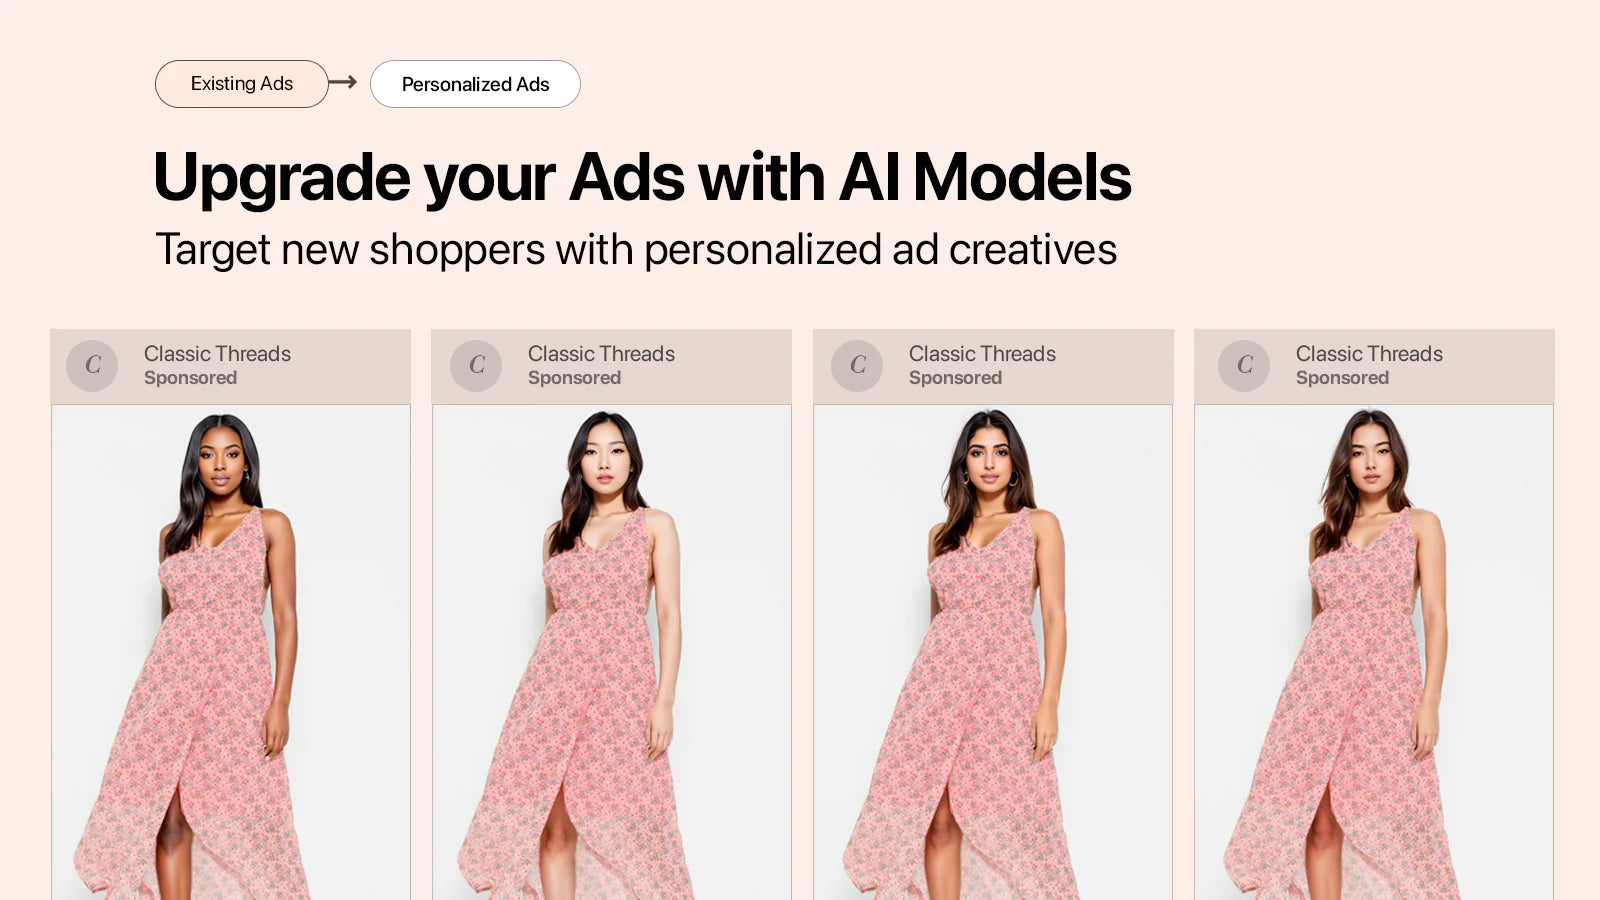This screenshot has width=1600, height=900.
Task: Open Classic Threads name in fourth ad
Action: (x=1369, y=354)
